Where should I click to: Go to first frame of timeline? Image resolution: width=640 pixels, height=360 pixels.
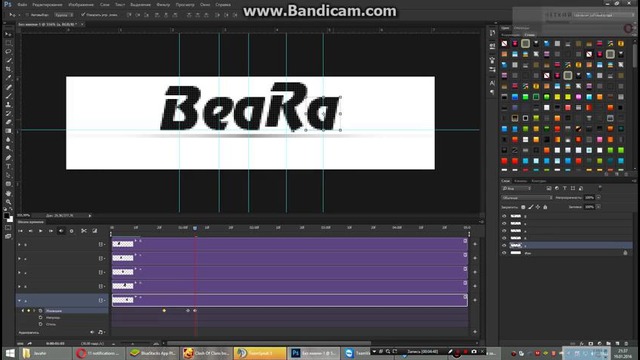click(x=20, y=231)
